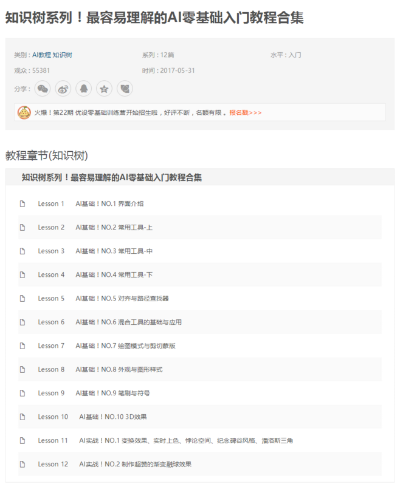Click the document icon beside Lesson 5
Screen dimensions: 400x487
tap(22, 298)
